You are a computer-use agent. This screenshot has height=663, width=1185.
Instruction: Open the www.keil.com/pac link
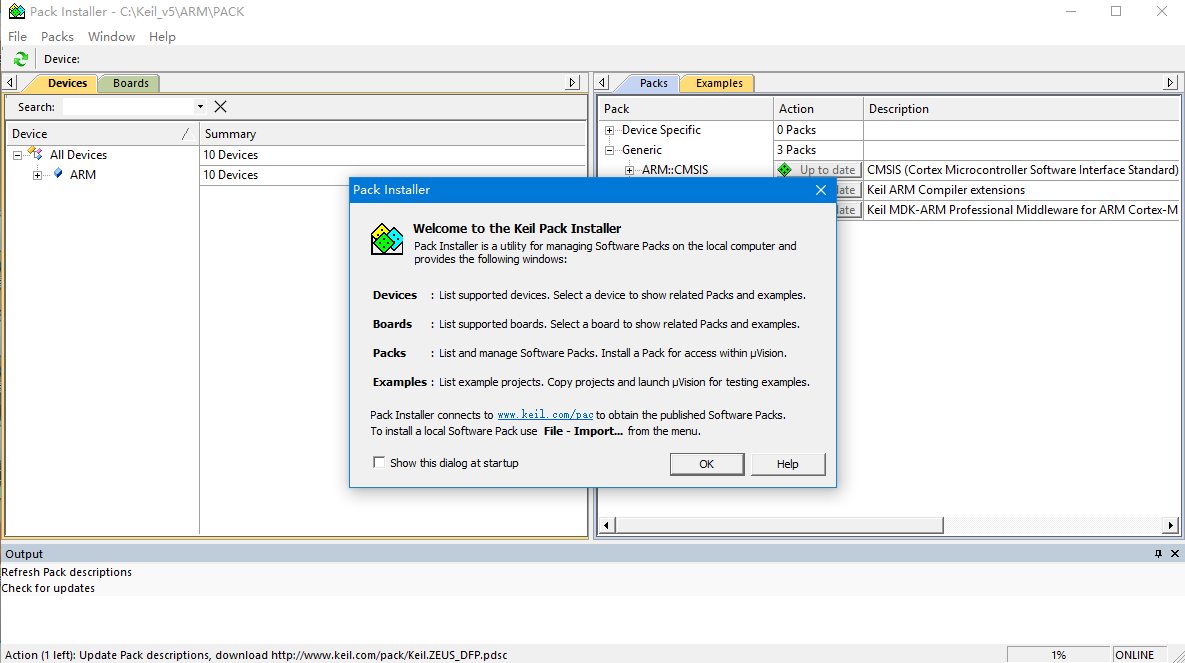(x=545, y=414)
